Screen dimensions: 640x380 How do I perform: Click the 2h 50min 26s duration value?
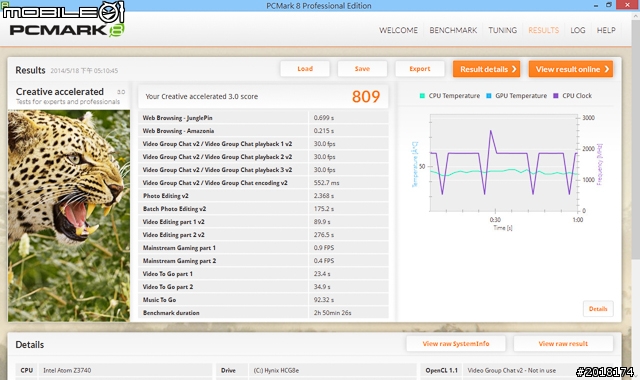(332, 313)
